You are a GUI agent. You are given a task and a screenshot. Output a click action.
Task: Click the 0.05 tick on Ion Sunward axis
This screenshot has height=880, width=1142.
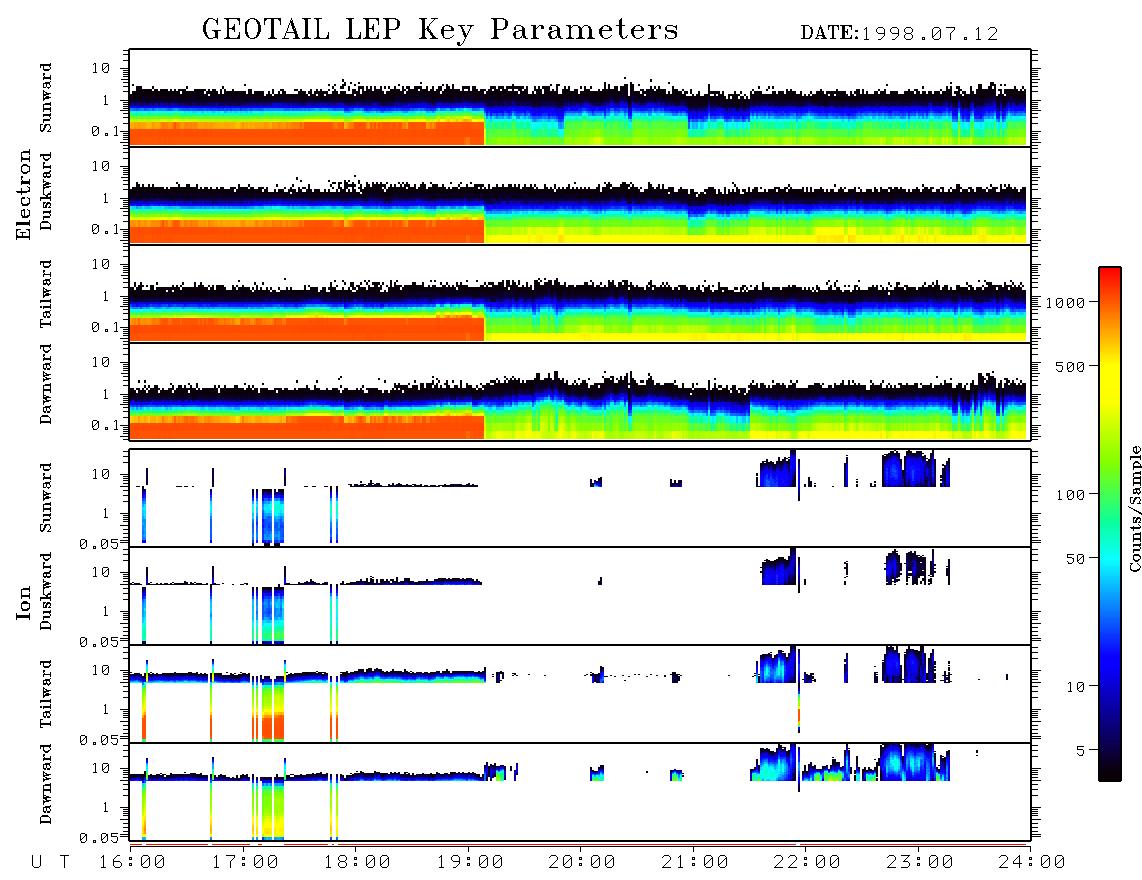pos(99,543)
